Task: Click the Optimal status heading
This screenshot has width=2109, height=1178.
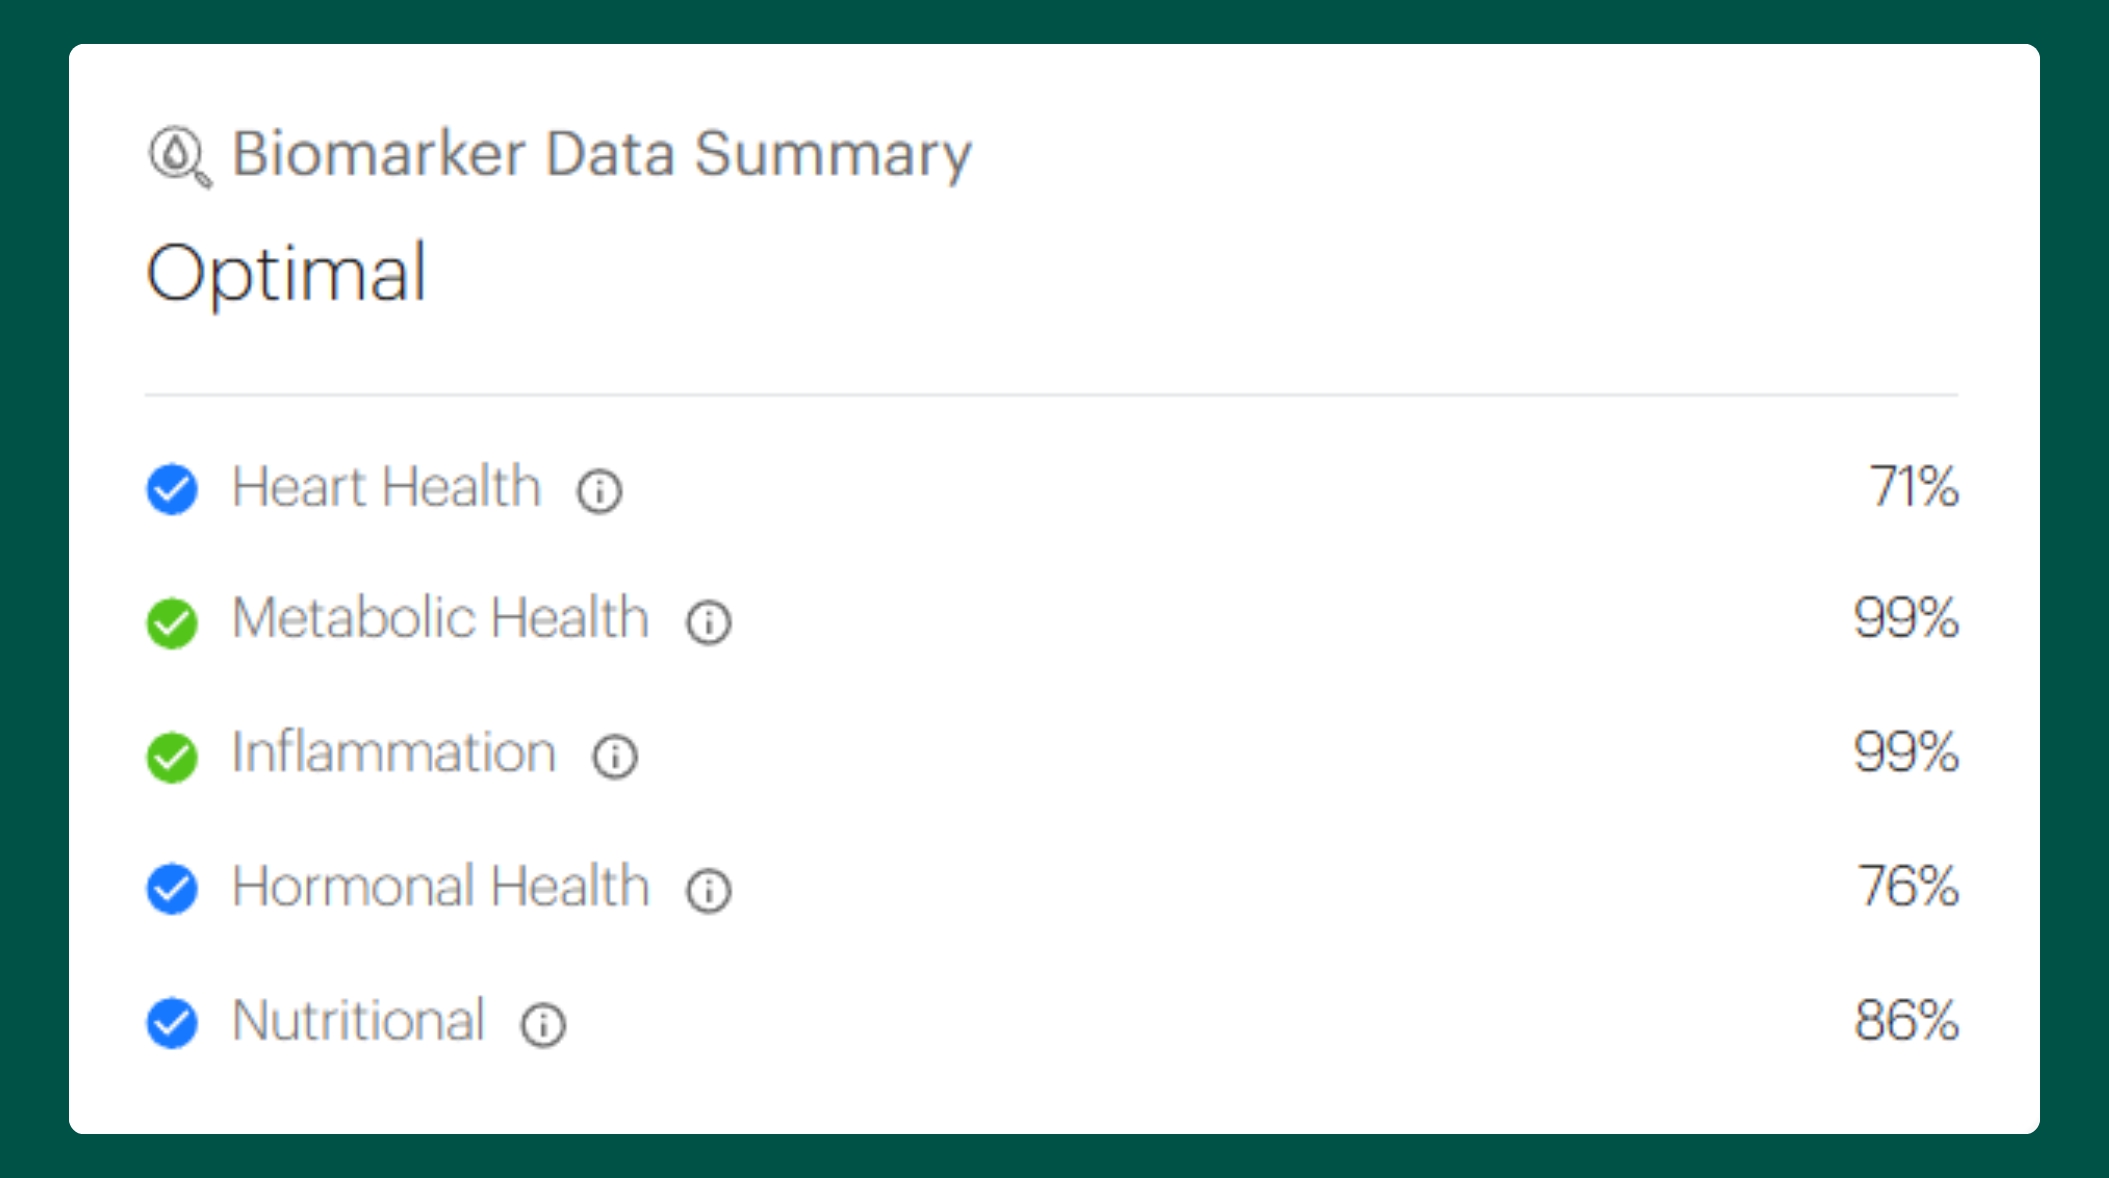Action: (x=287, y=273)
